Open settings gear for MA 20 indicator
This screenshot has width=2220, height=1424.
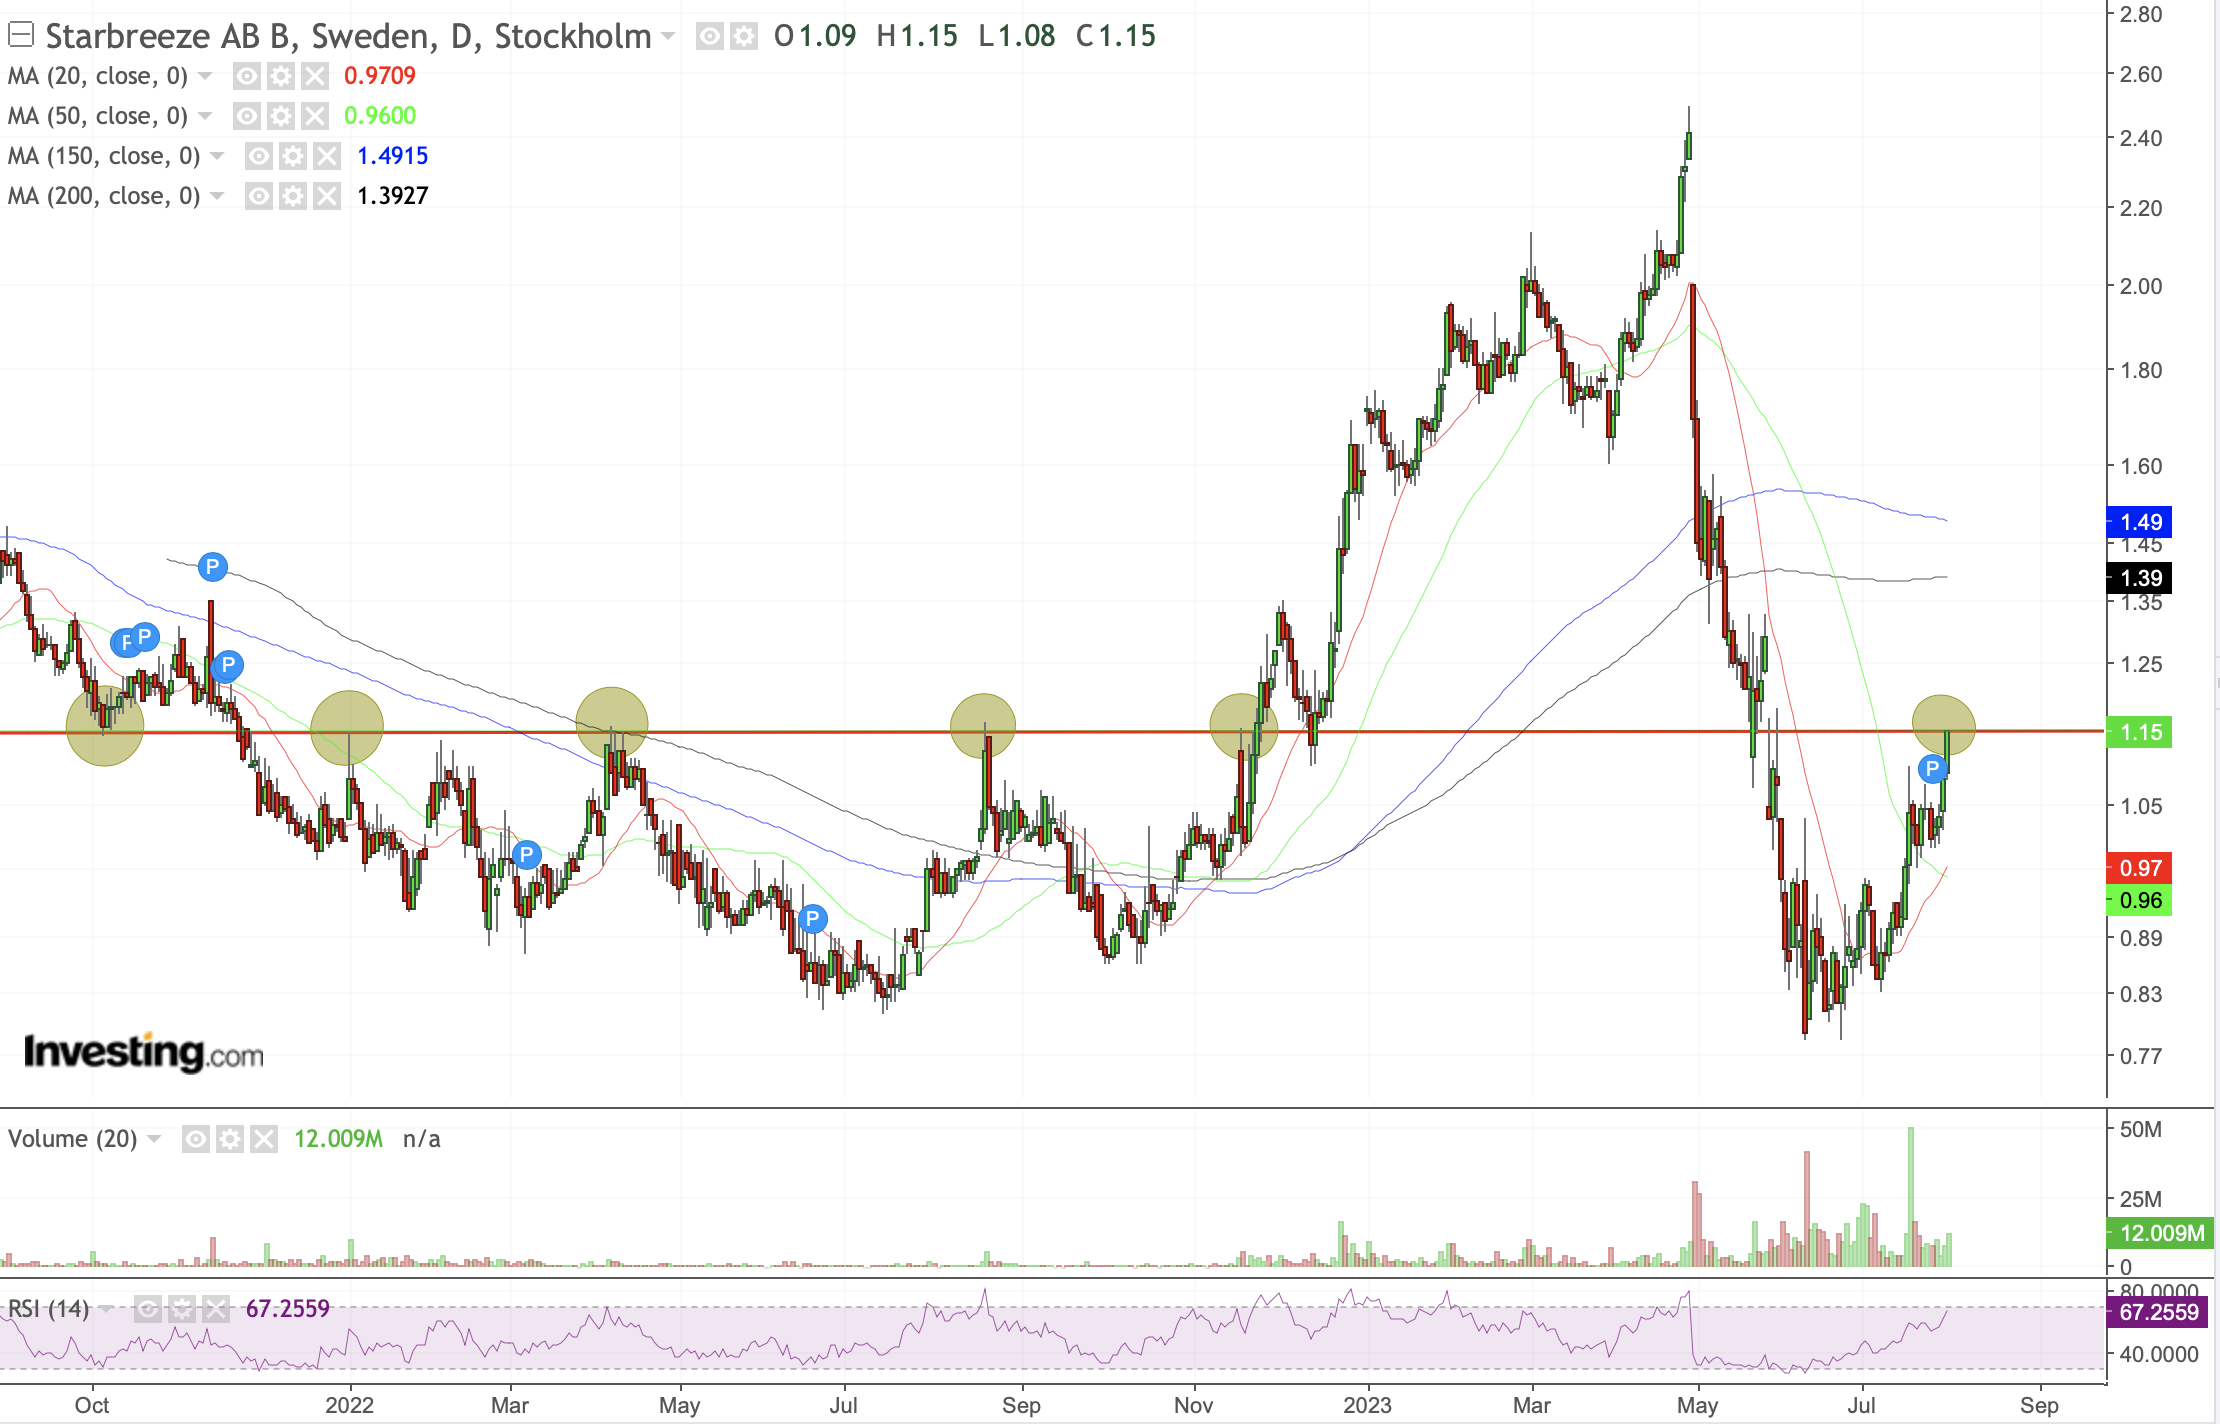(281, 76)
